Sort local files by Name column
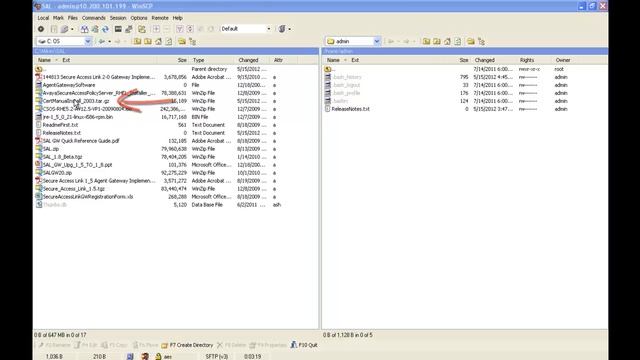 (x=44, y=60)
